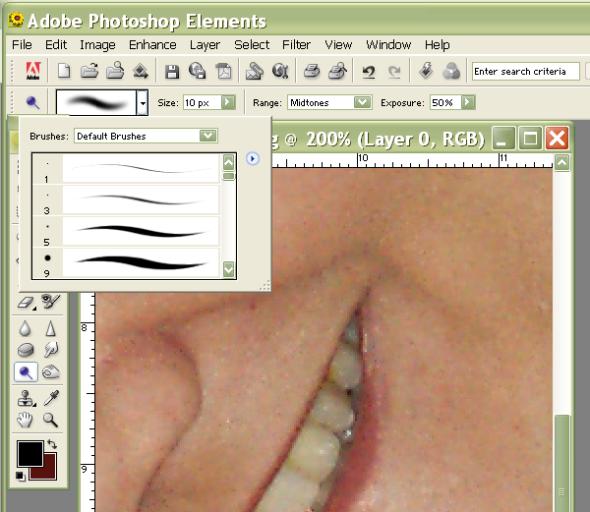This screenshot has height=512, width=590.
Task: Select the Clone Stamp tool
Action: coord(26,398)
